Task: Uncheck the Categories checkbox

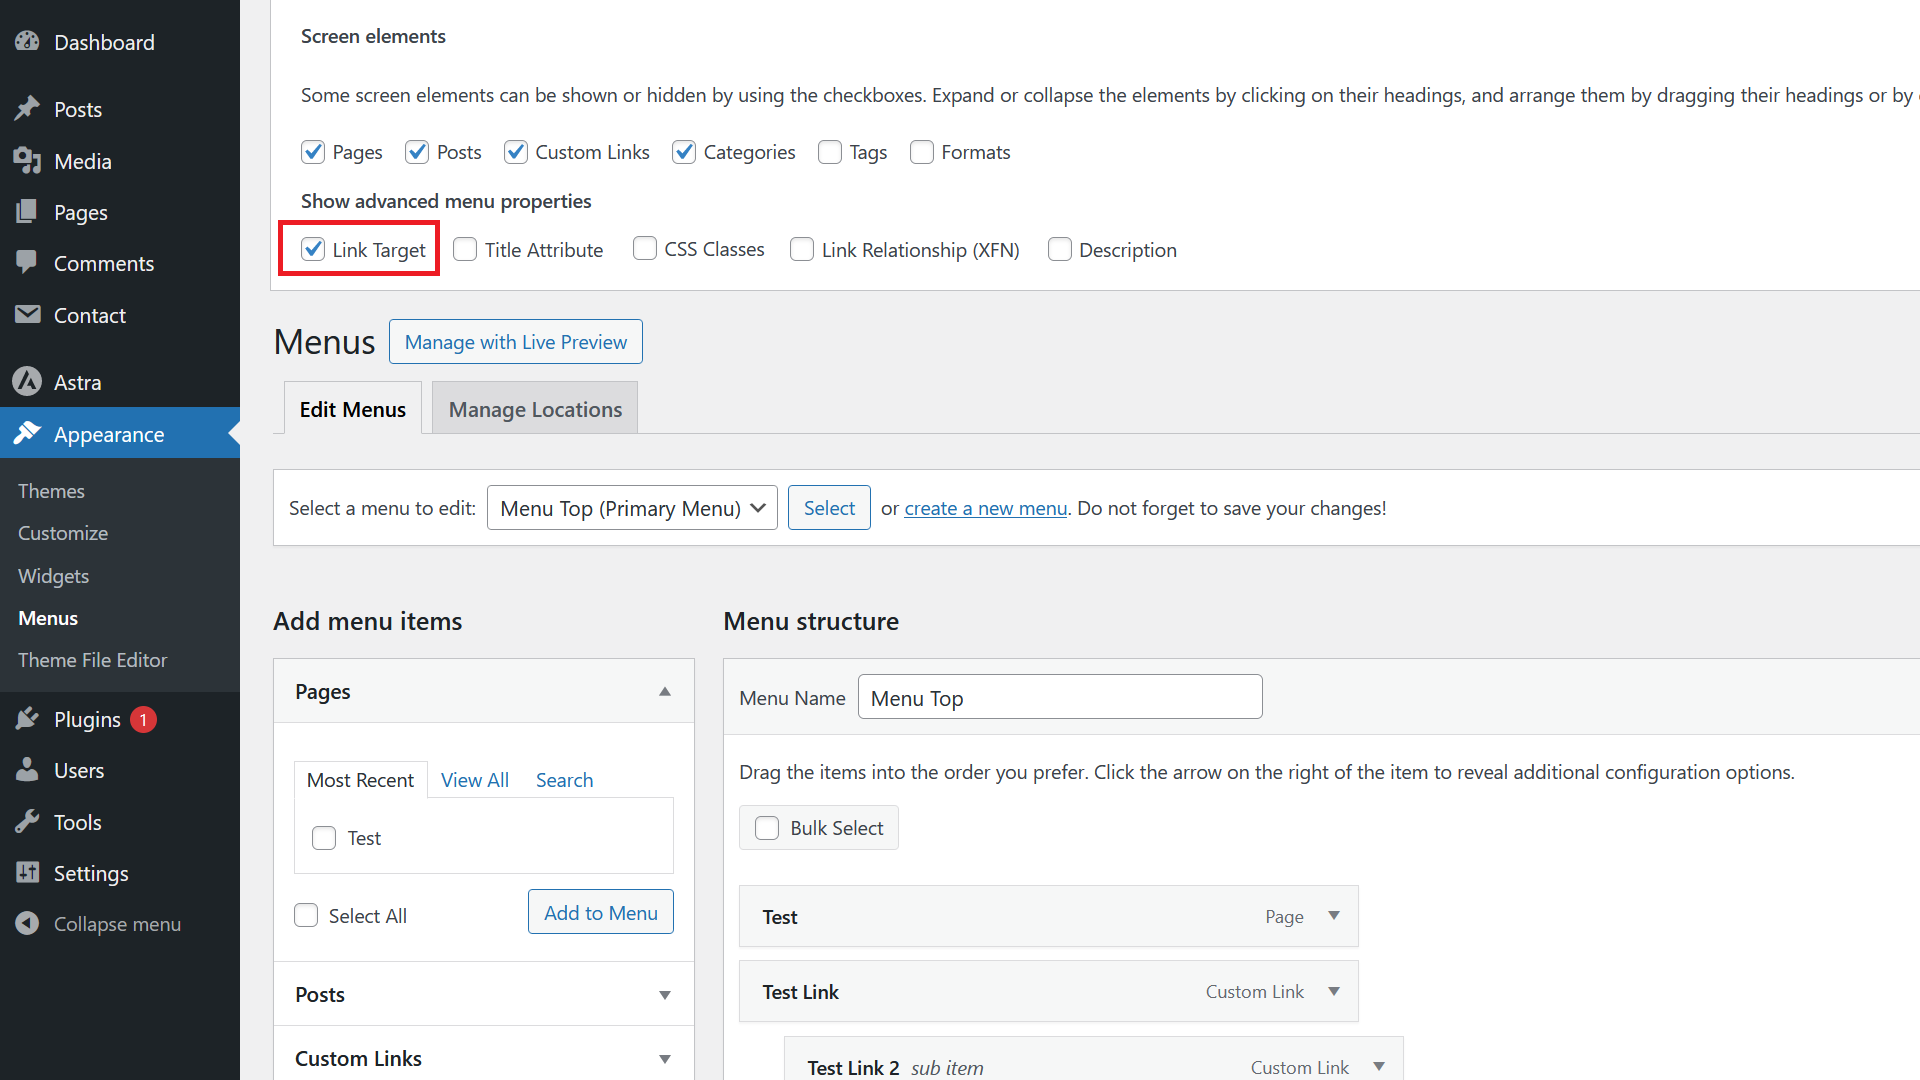Action: [x=684, y=152]
